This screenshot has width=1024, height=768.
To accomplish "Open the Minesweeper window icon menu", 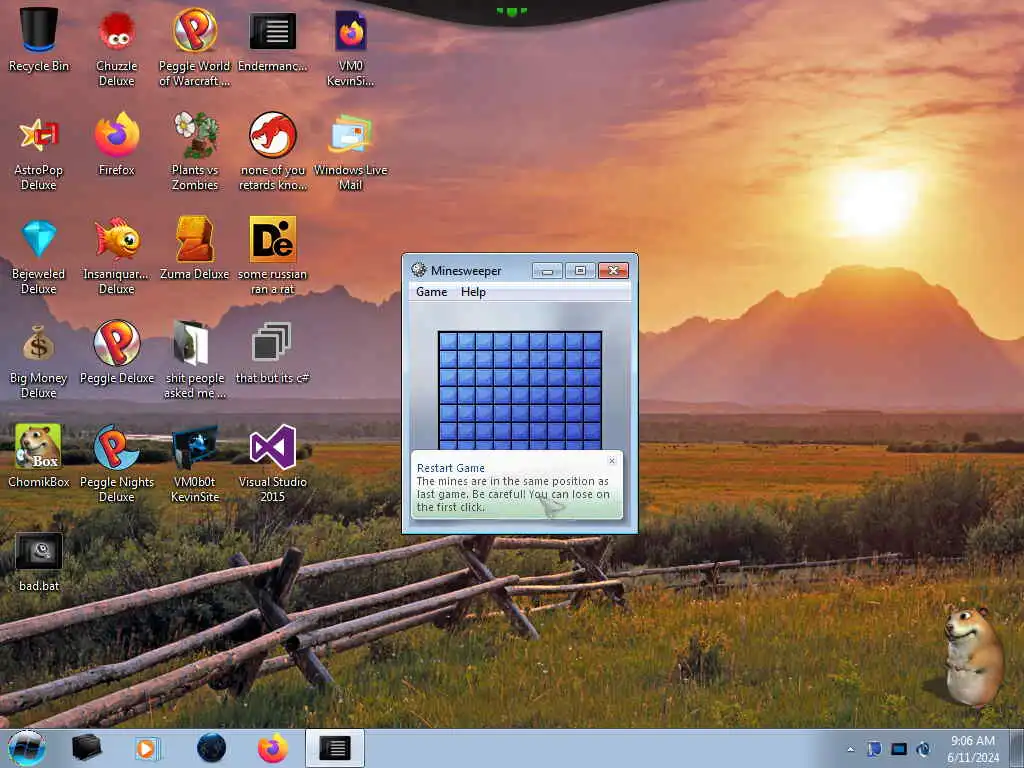I will pyautogui.click(x=419, y=270).
